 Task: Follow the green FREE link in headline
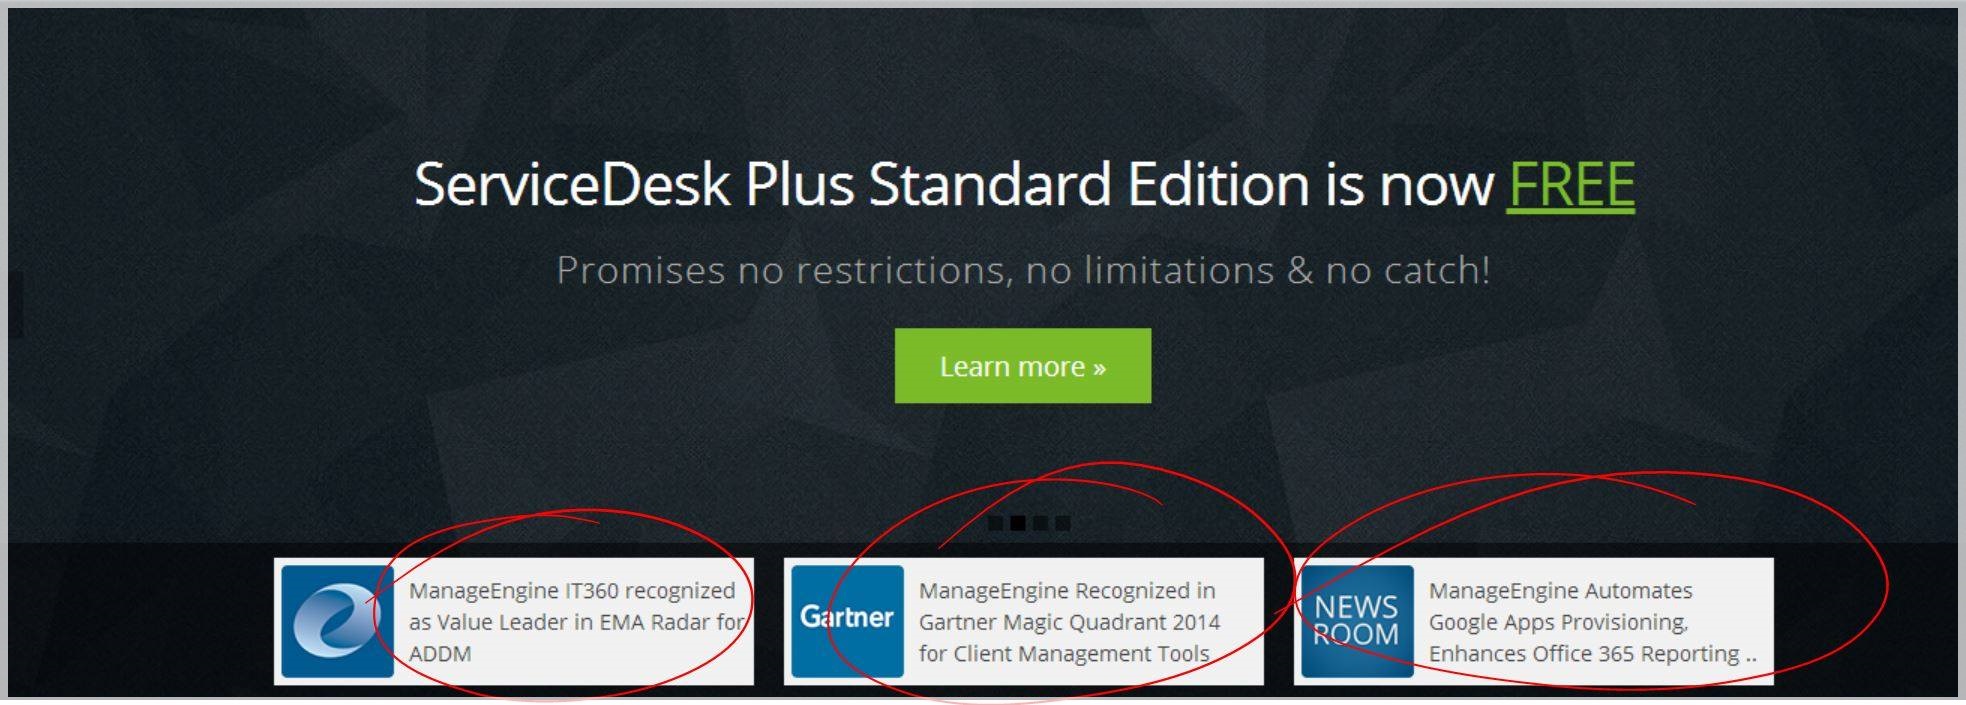tap(1571, 185)
